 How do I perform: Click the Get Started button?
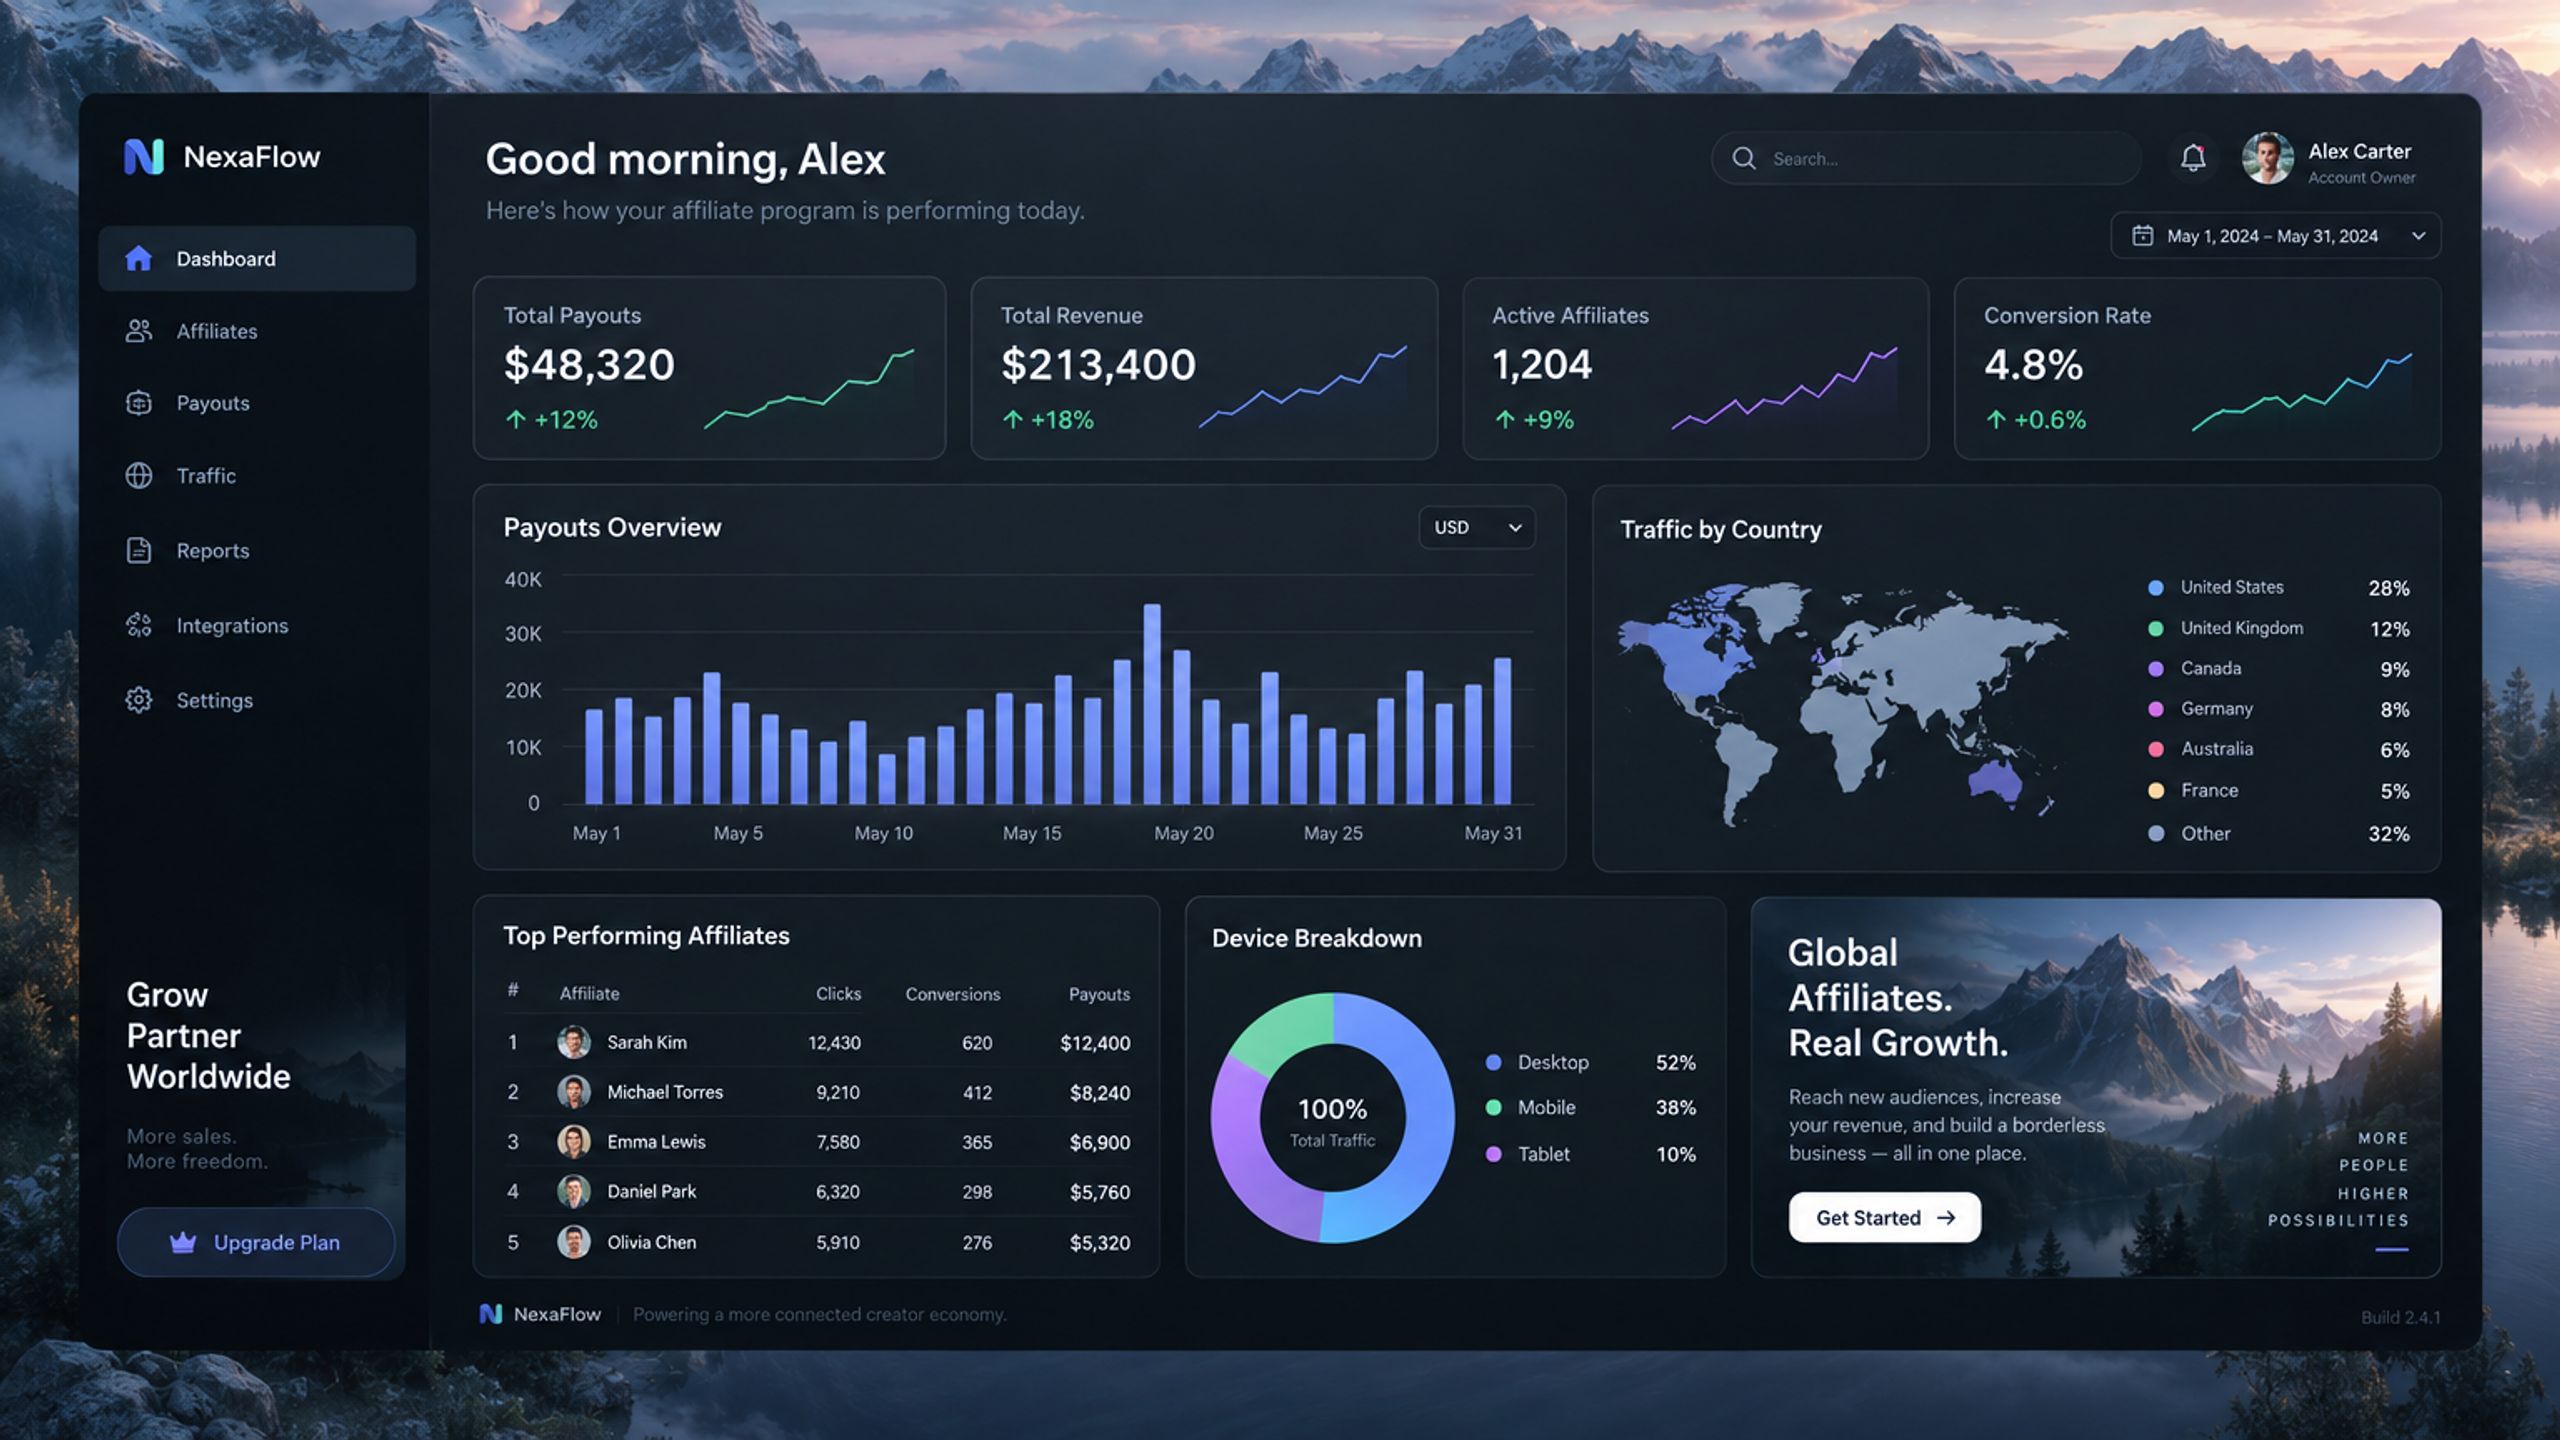click(1884, 1217)
